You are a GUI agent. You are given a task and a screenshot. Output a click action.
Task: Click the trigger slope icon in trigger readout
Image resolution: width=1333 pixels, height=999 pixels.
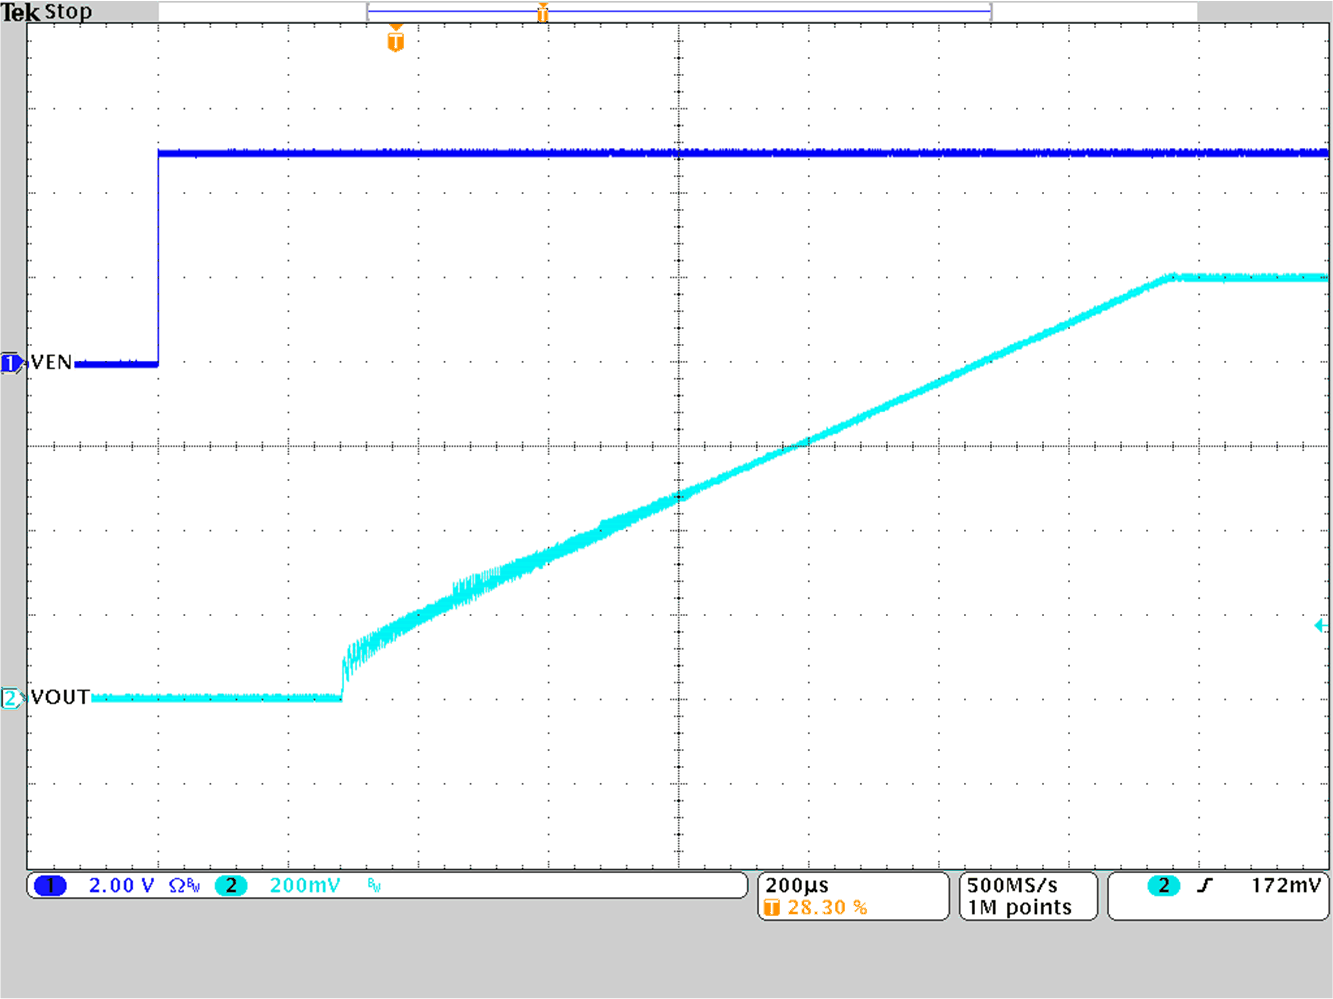tap(1205, 885)
